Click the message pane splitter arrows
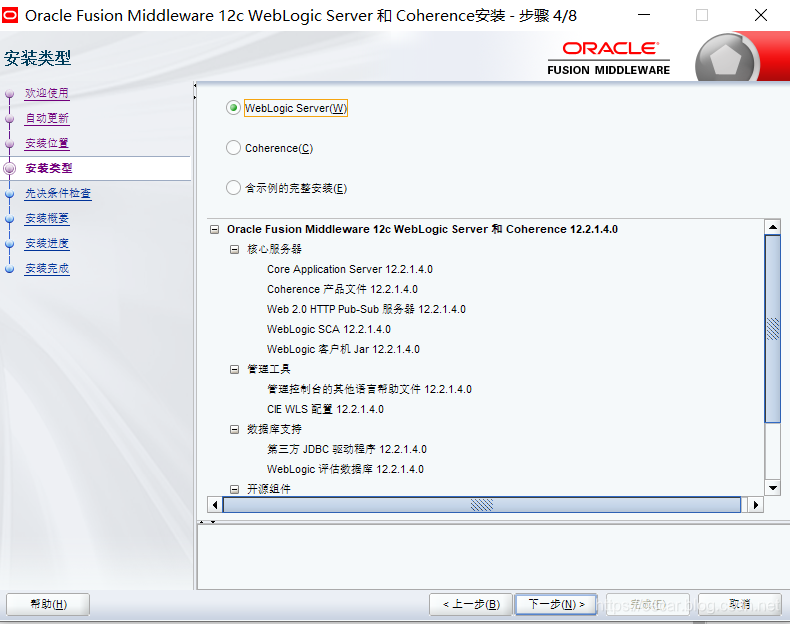The height and width of the screenshot is (624, 790). pos(207,522)
